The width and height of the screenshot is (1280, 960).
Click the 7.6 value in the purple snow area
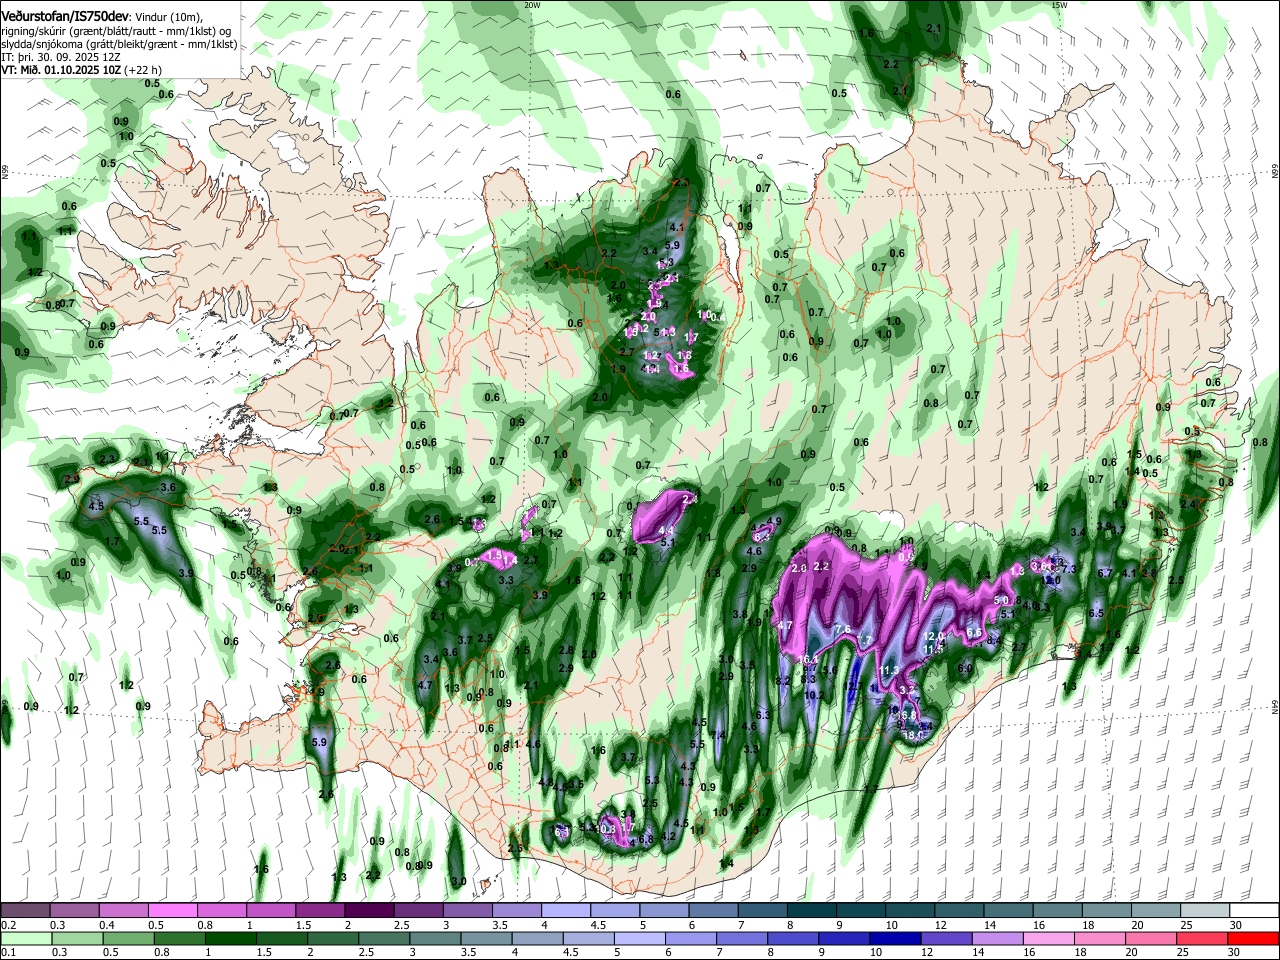pyautogui.click(x=843, y=629)
